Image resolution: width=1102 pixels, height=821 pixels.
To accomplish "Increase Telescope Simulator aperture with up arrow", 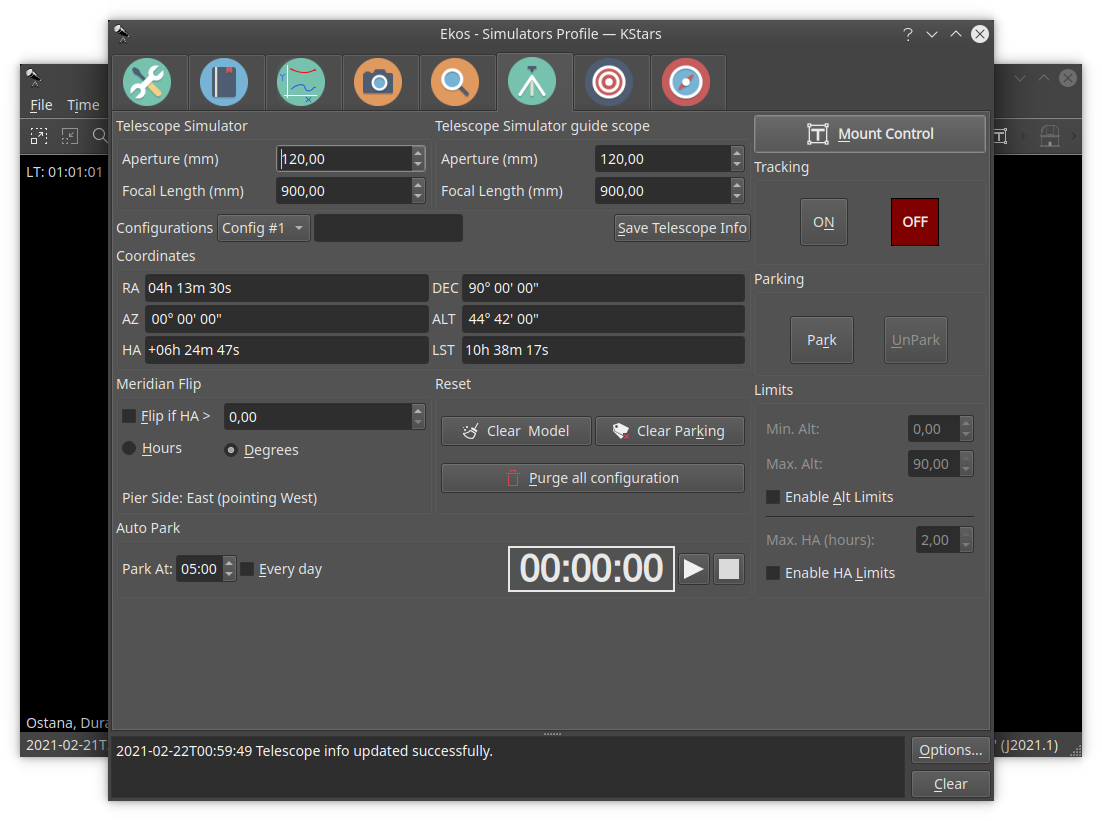I will coord(418,153).
